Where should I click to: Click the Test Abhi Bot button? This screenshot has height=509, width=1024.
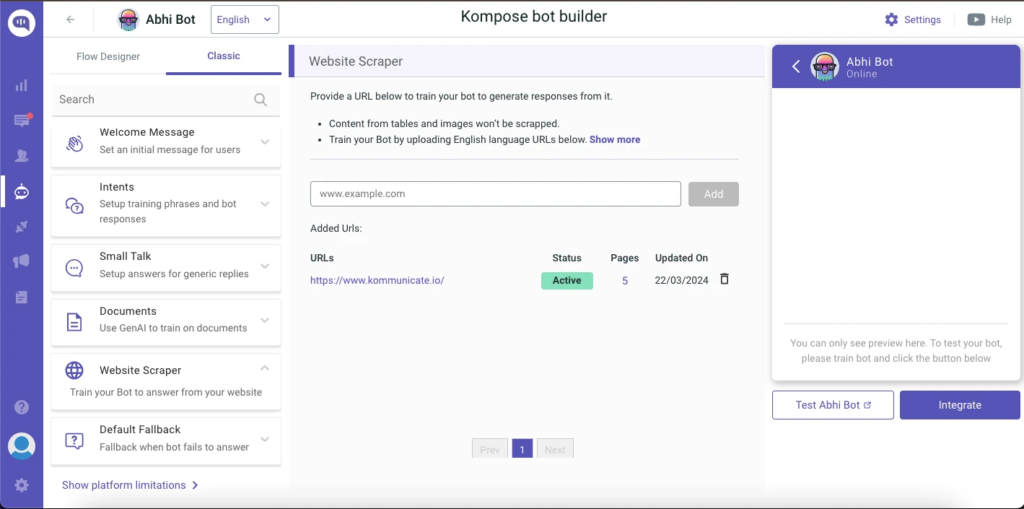833,405
